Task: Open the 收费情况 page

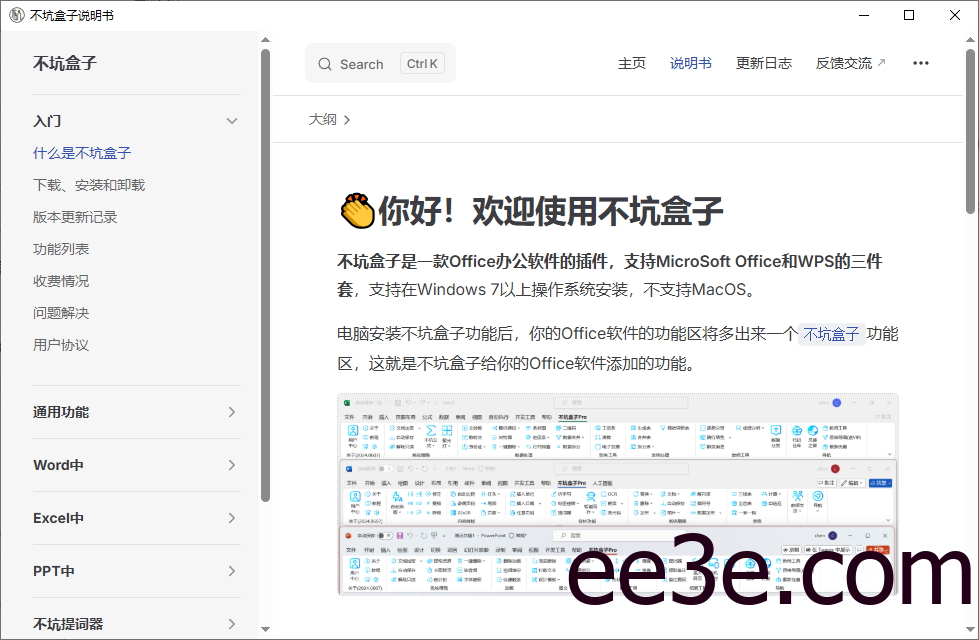Action: pyautogui.click(x=63, y=280)
